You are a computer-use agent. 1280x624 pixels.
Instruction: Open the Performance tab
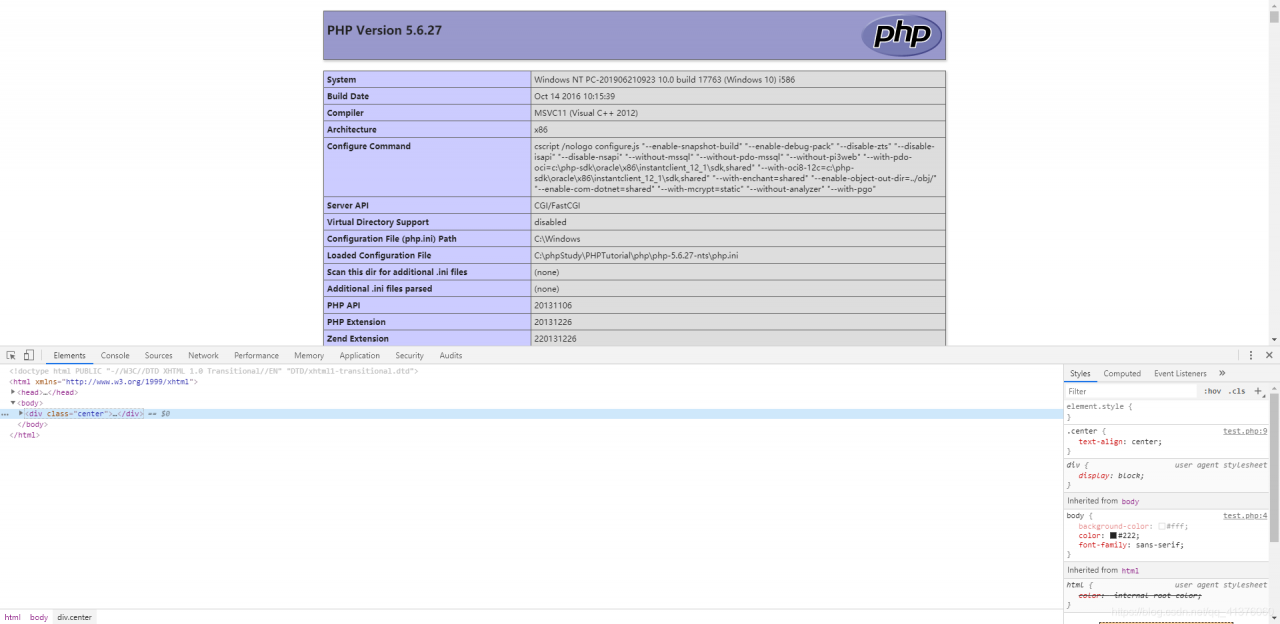coord(257,355)
